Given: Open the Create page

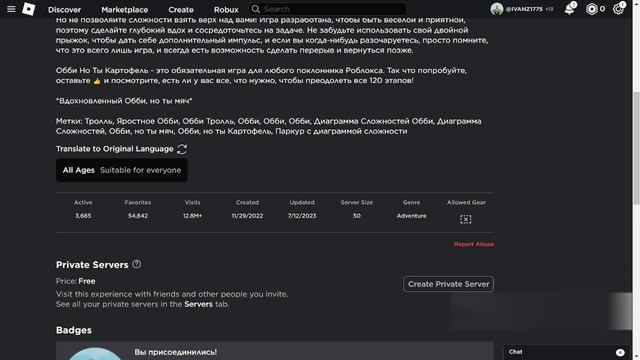Looking at the screenshot, I should click(x=181, y=9).
